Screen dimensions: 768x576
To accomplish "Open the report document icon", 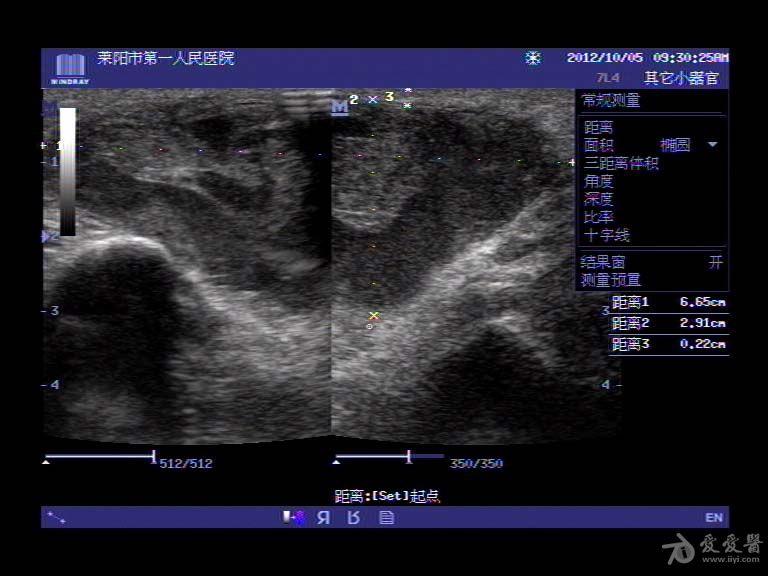I will (x=386, y=517).
